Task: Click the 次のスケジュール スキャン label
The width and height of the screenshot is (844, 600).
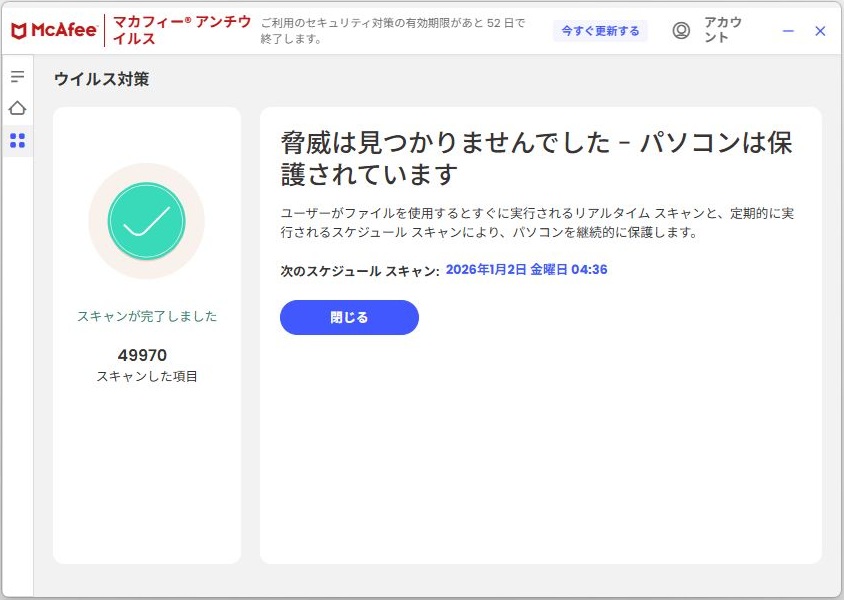Action: pos(359,270)
